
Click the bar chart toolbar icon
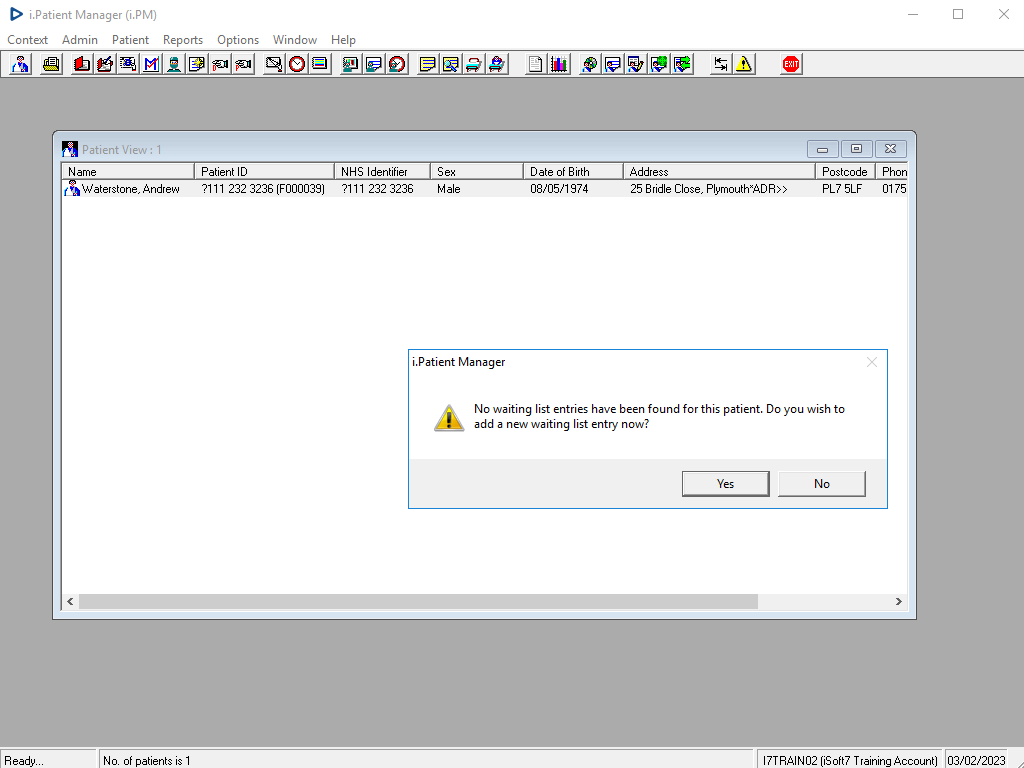(x=559, y=64)
